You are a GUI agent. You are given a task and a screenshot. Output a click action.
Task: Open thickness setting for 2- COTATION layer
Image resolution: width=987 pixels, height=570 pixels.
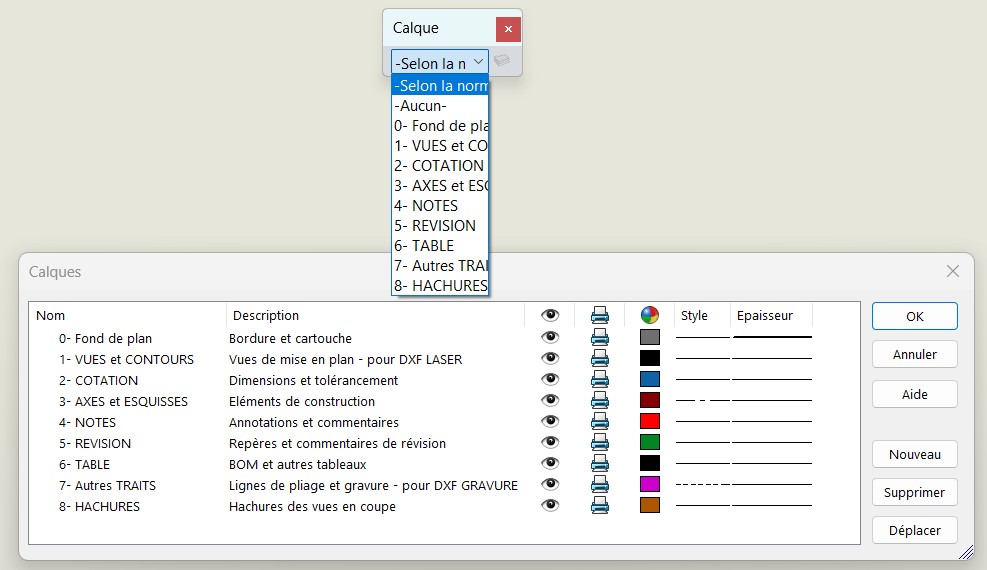click(772, 380)
